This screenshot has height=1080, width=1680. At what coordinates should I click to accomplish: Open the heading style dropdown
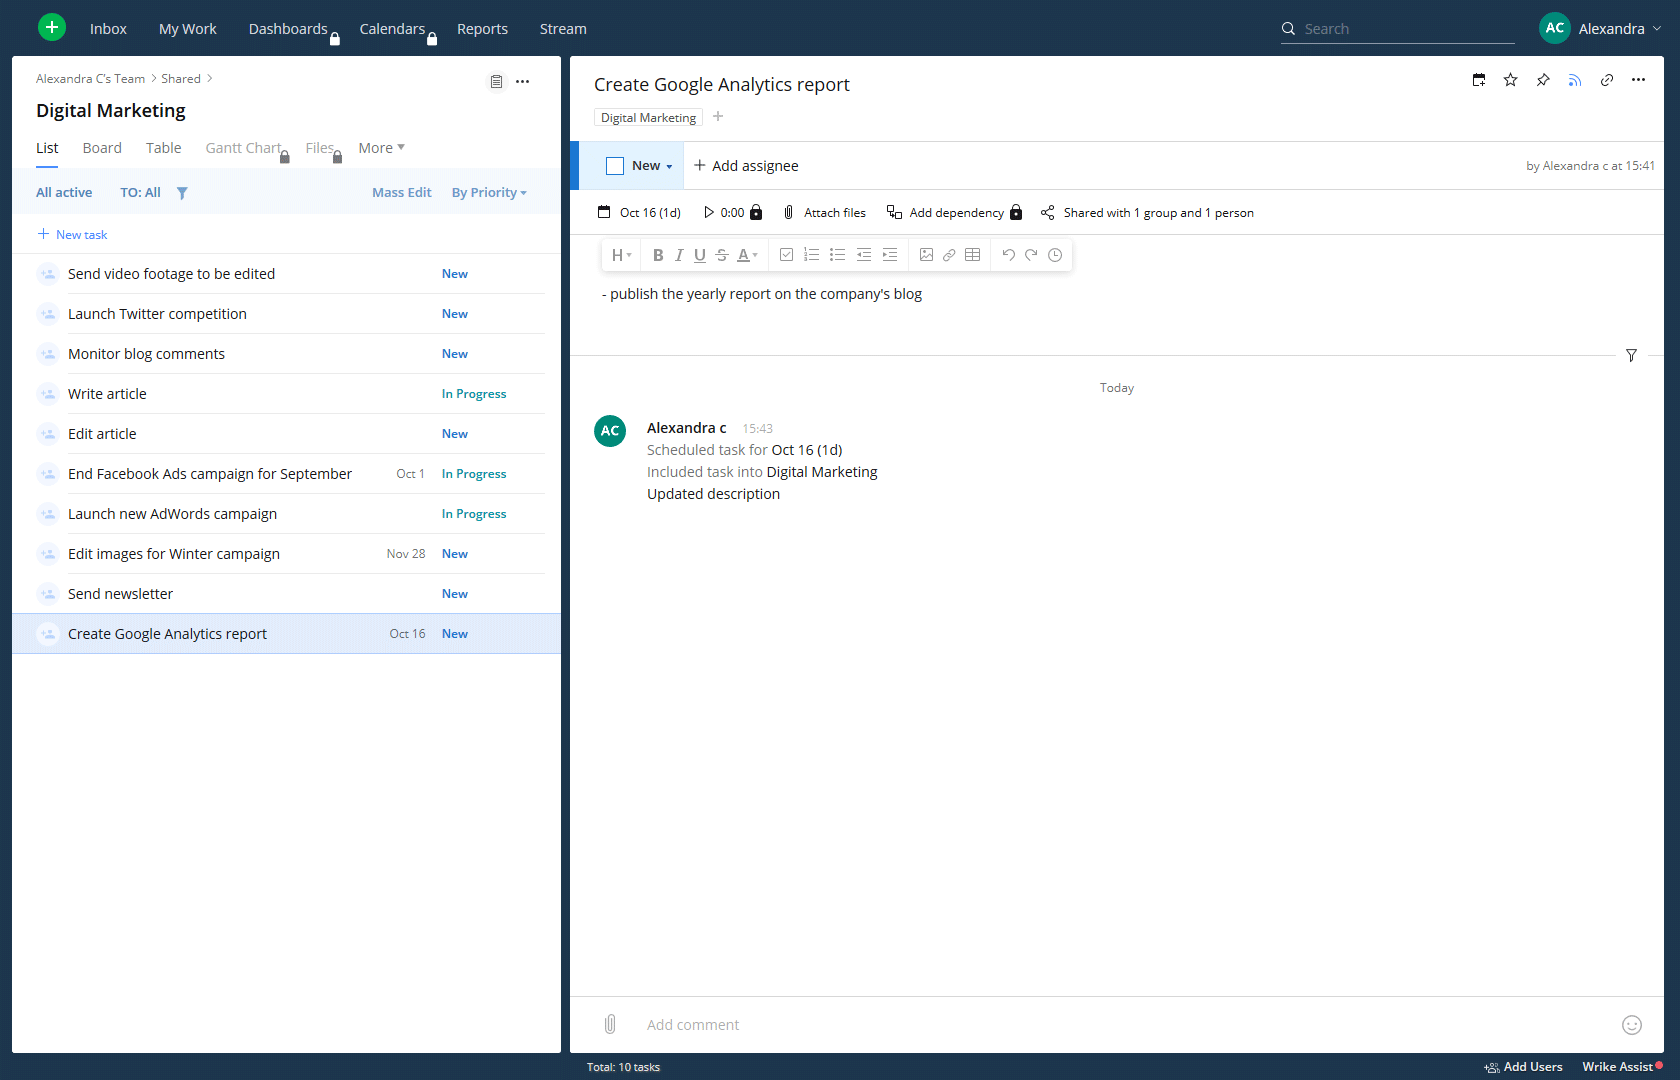pyautogui.click(x=620, y=255)
